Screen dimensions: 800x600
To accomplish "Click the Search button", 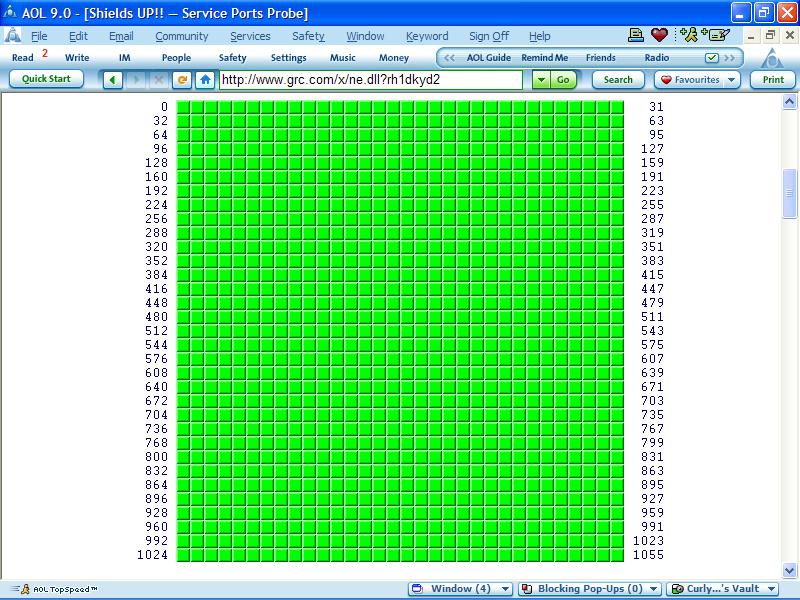I will click(x=618, y=80).
